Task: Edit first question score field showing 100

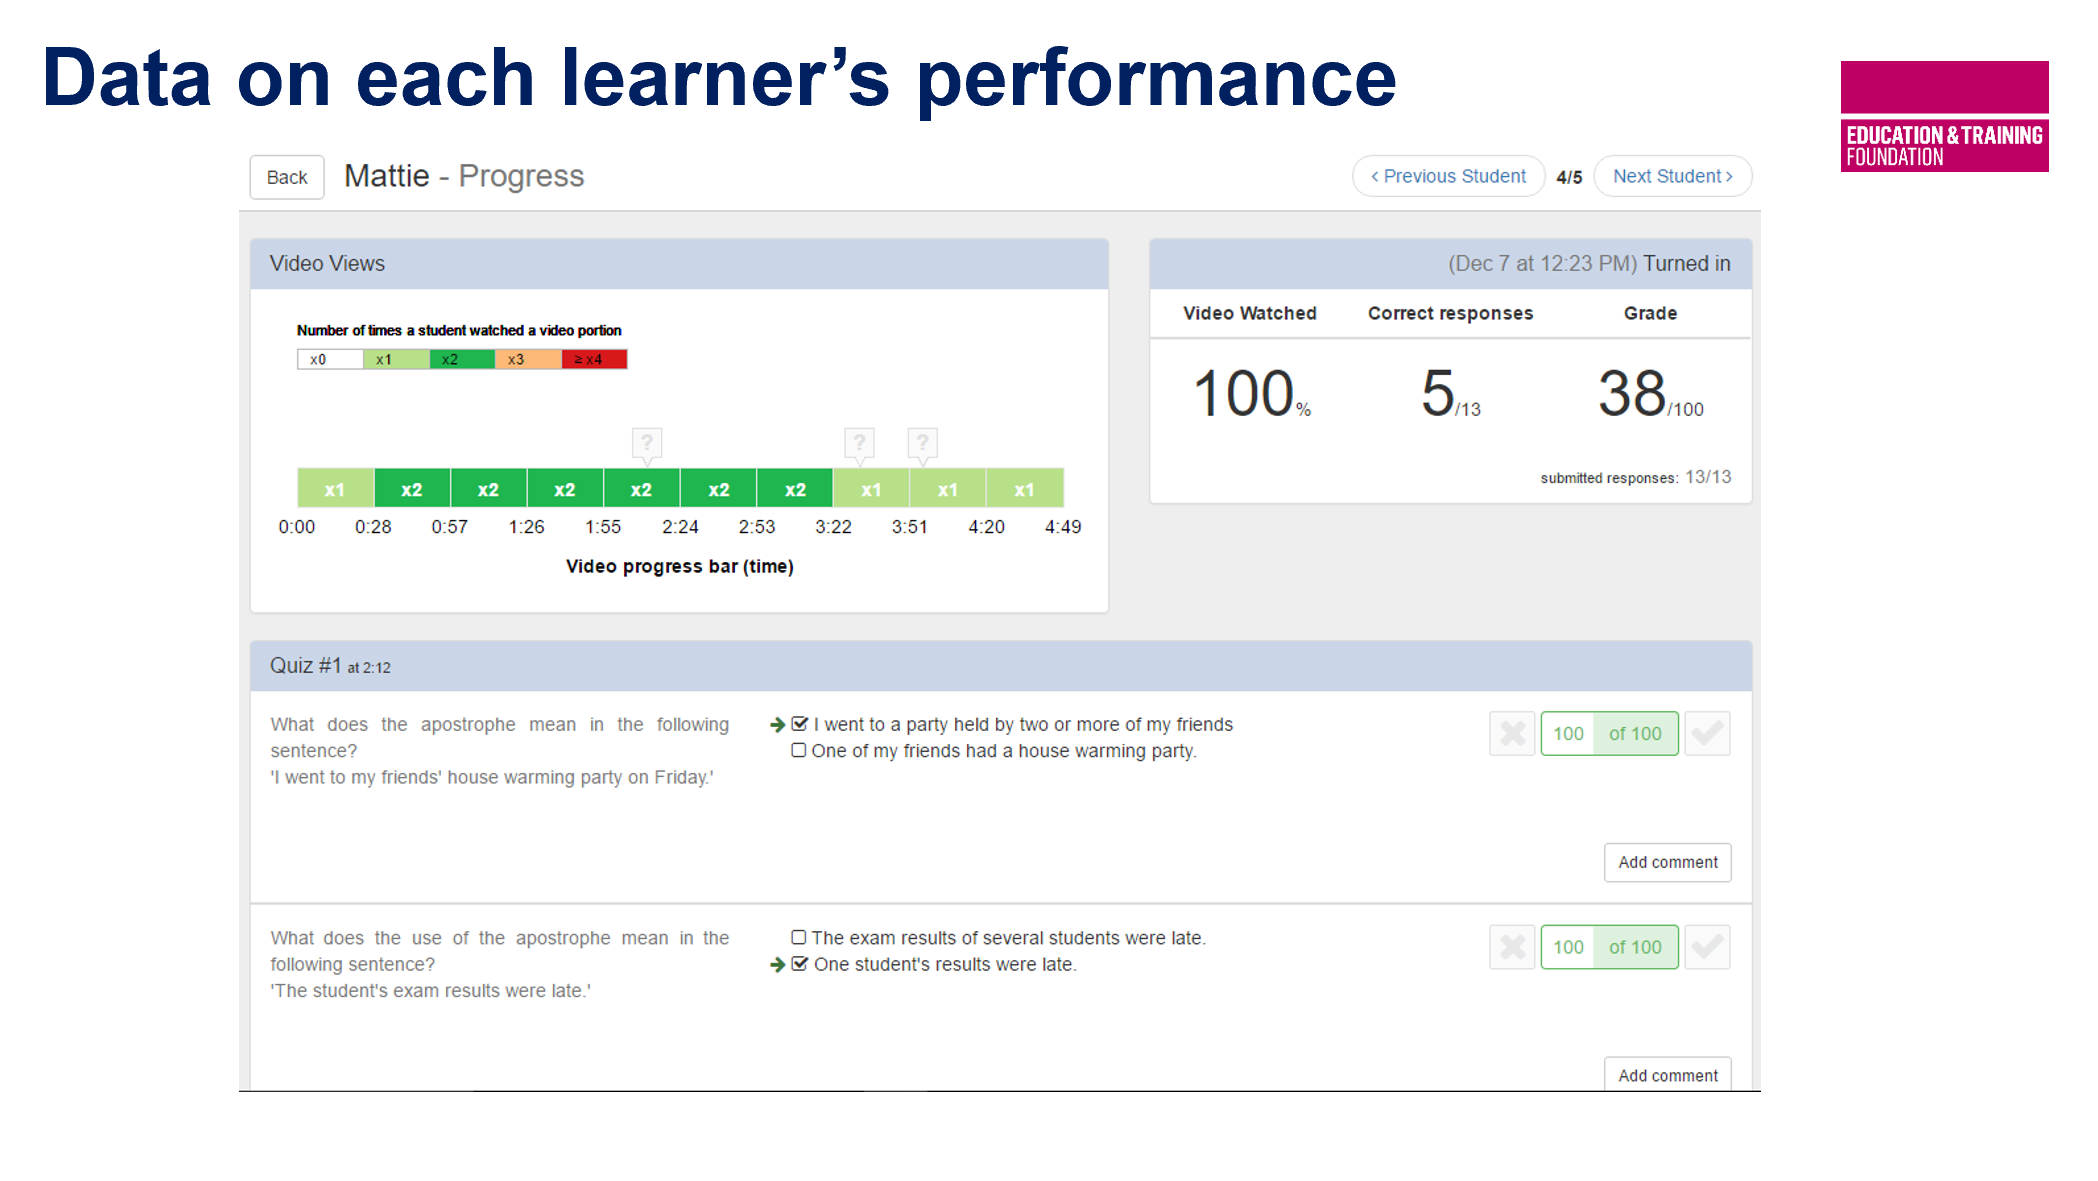Action: pos(1567,734)
